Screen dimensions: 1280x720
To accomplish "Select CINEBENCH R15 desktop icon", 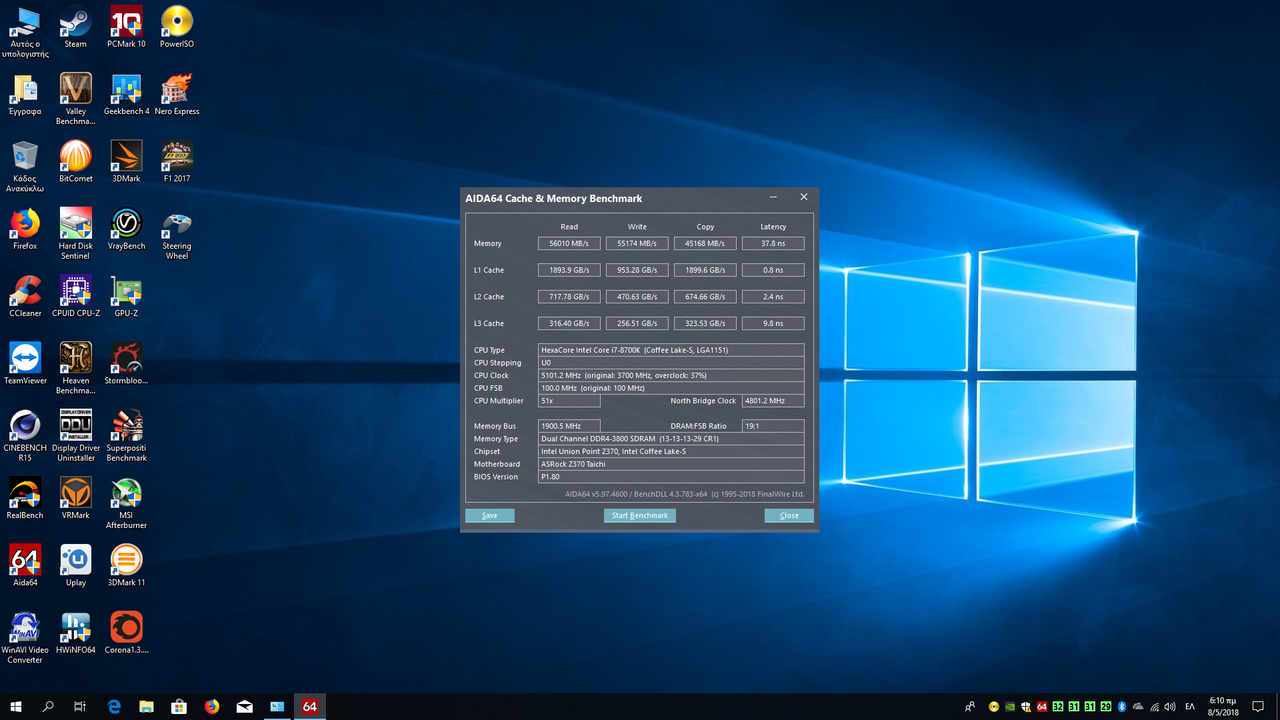I will 25,435.
